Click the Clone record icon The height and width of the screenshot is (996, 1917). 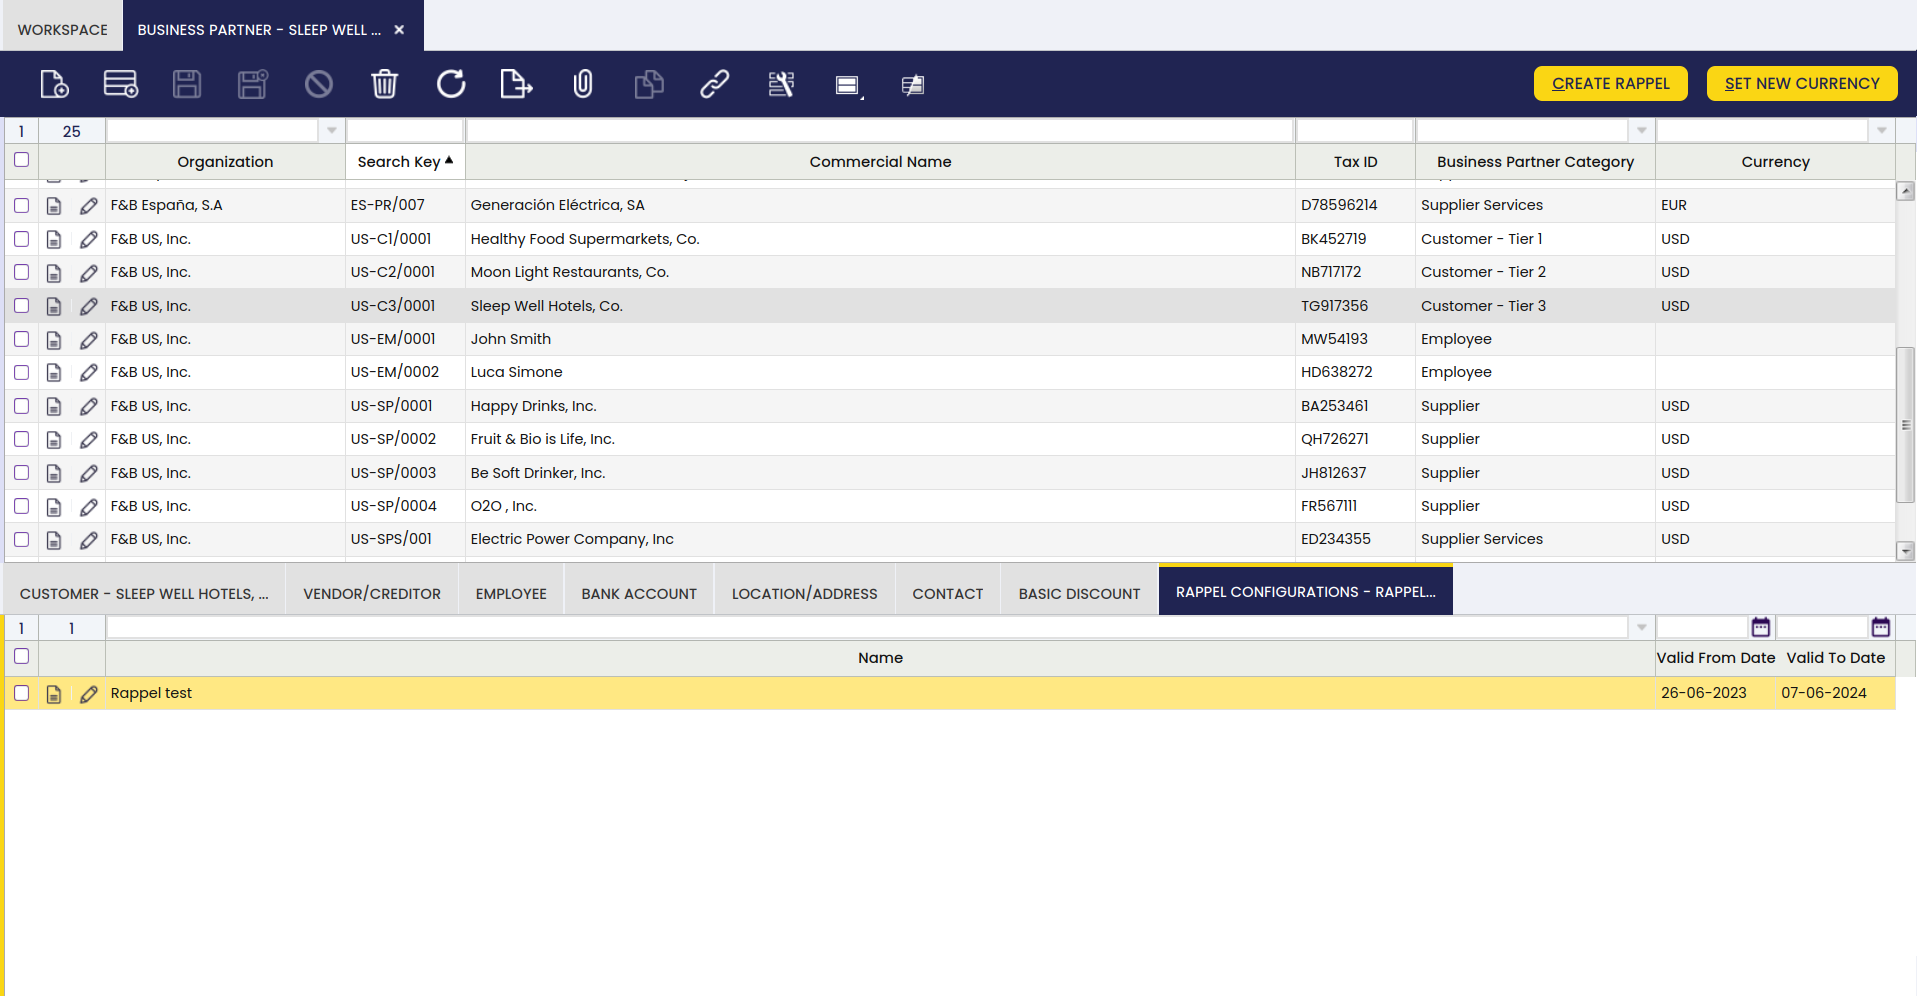(649, 84)
